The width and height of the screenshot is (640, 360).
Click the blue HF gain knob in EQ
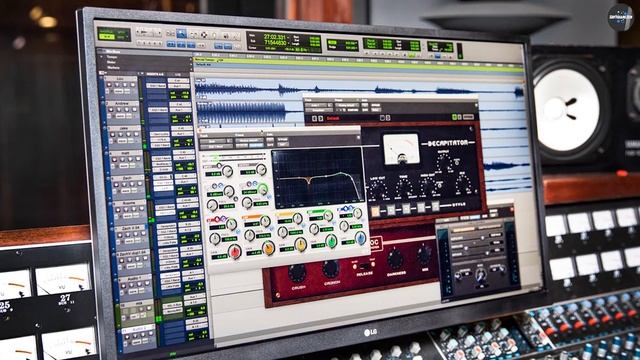point(360,238)
